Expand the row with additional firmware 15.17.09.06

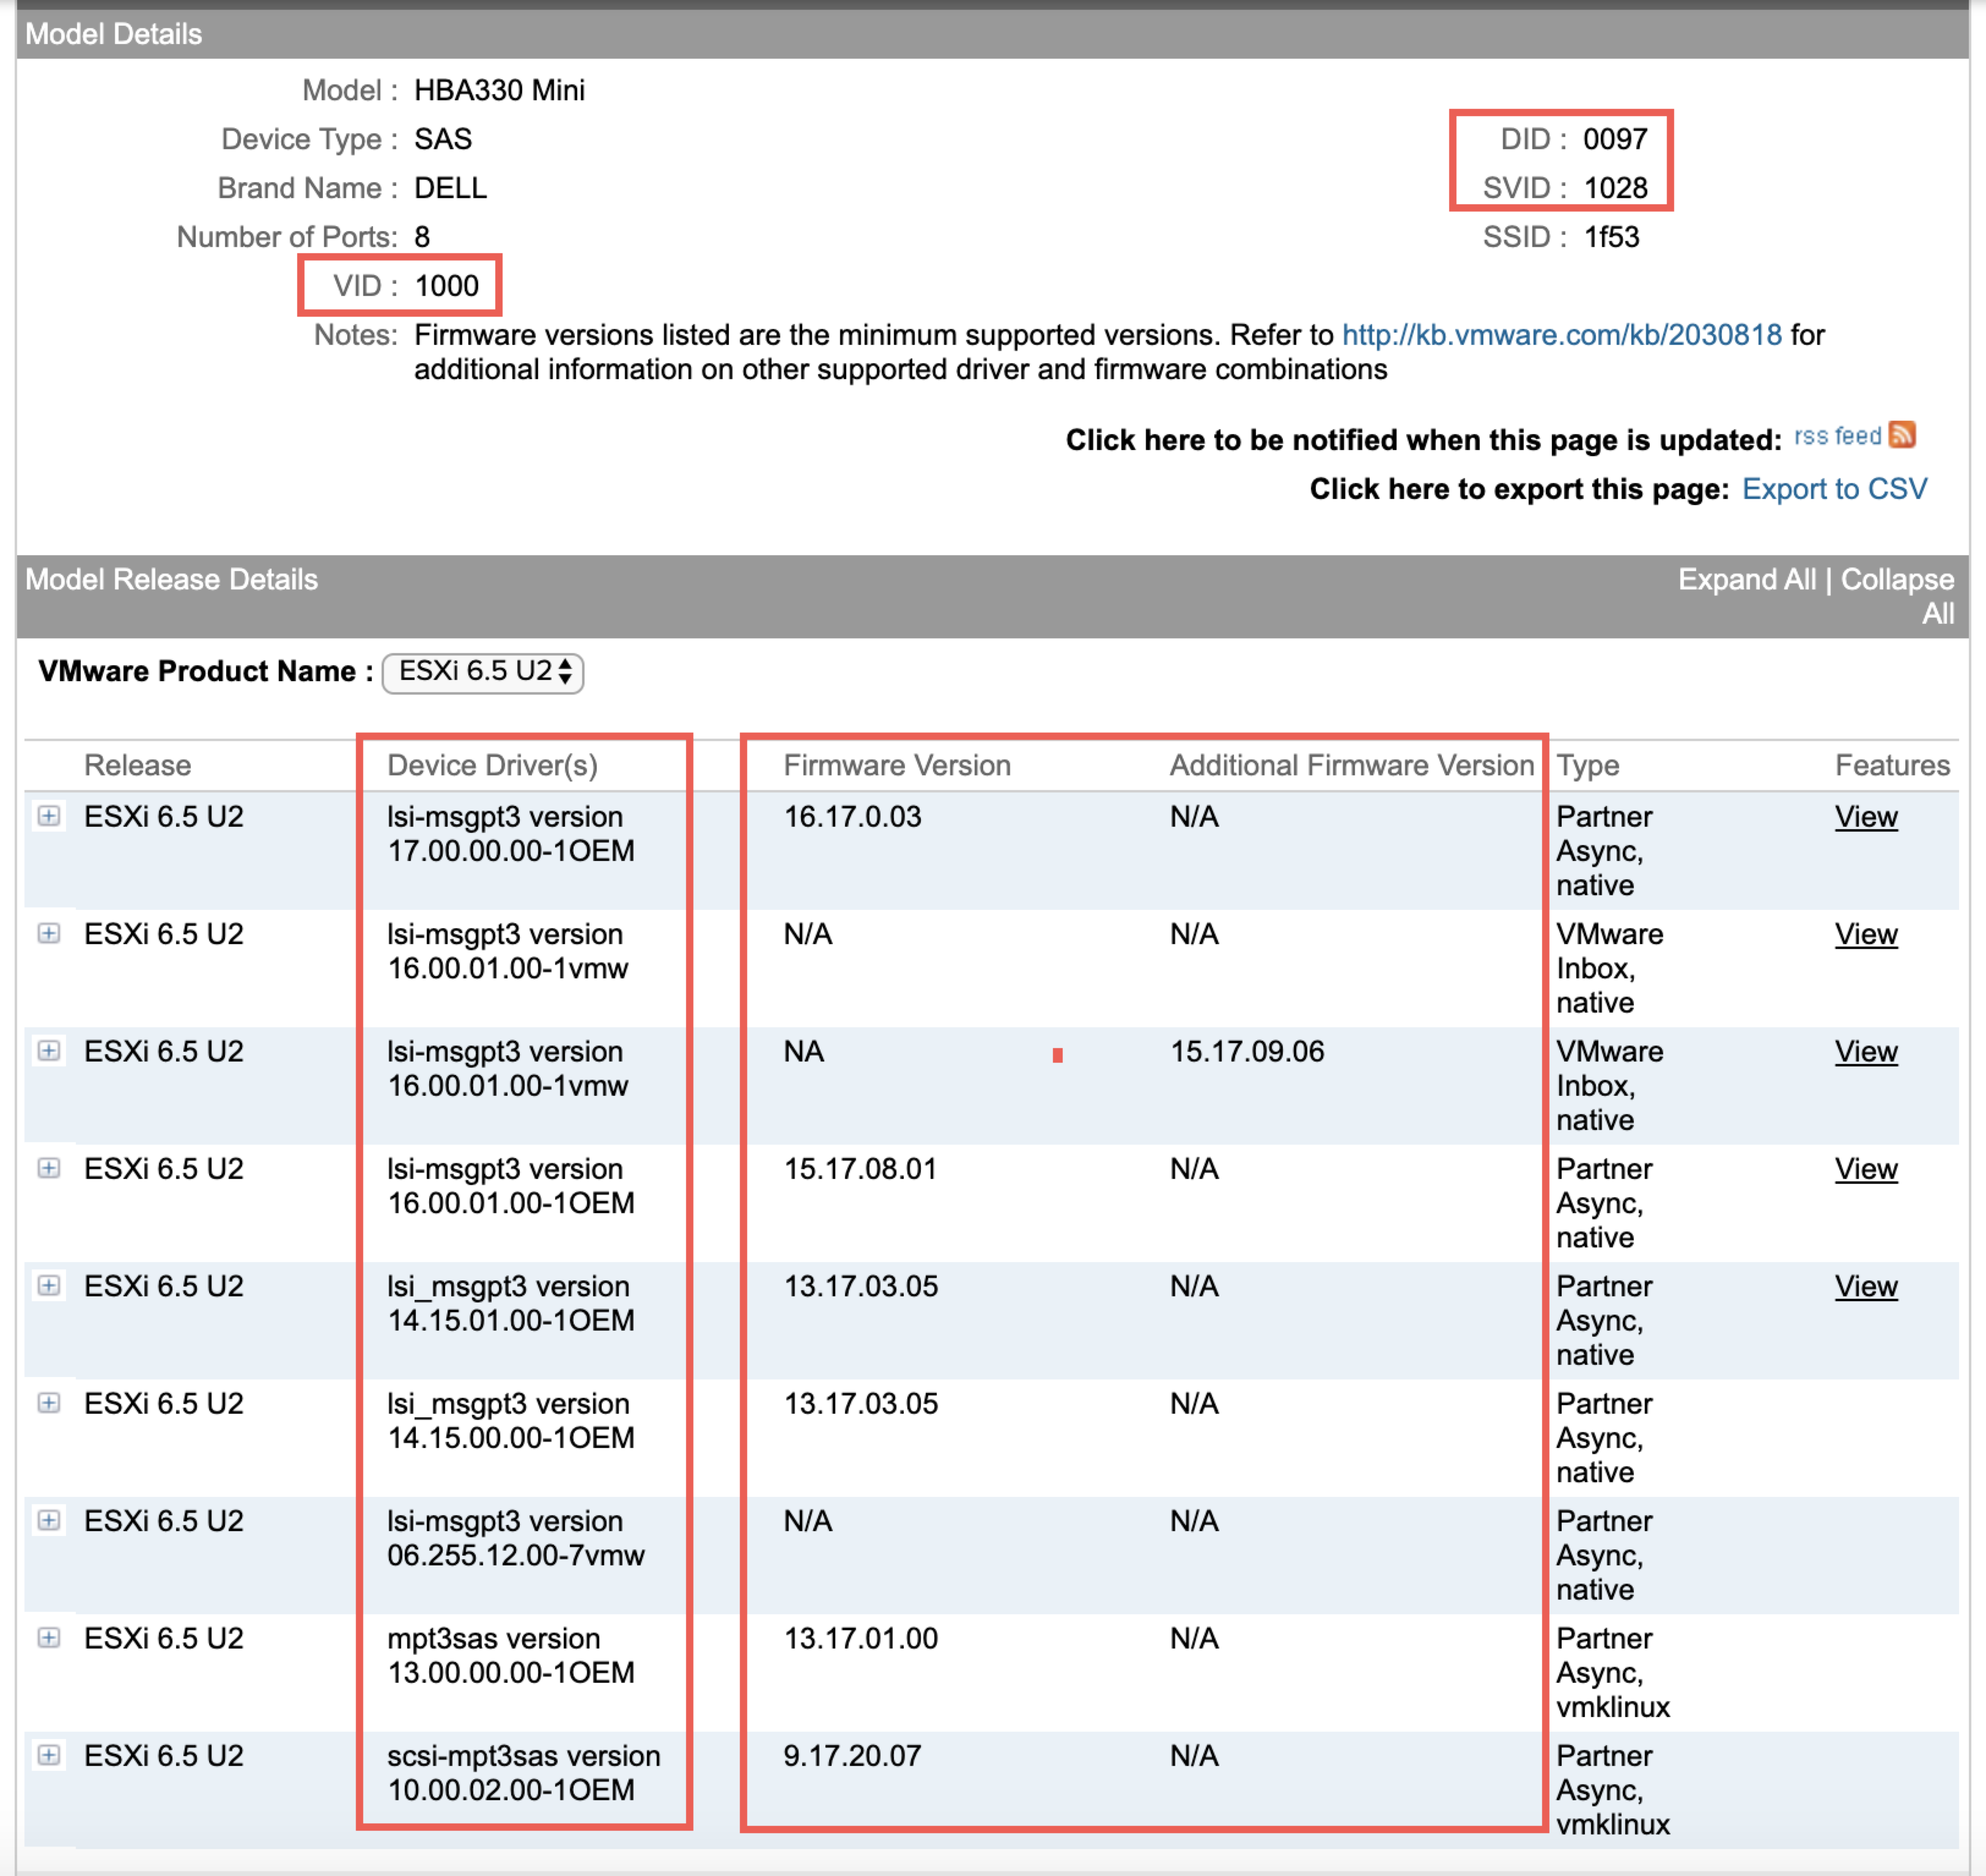click(48, 1051)
